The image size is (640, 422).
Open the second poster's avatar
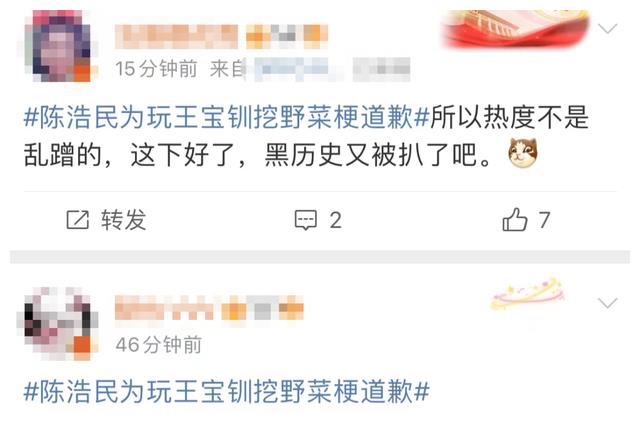coord(58,324)
